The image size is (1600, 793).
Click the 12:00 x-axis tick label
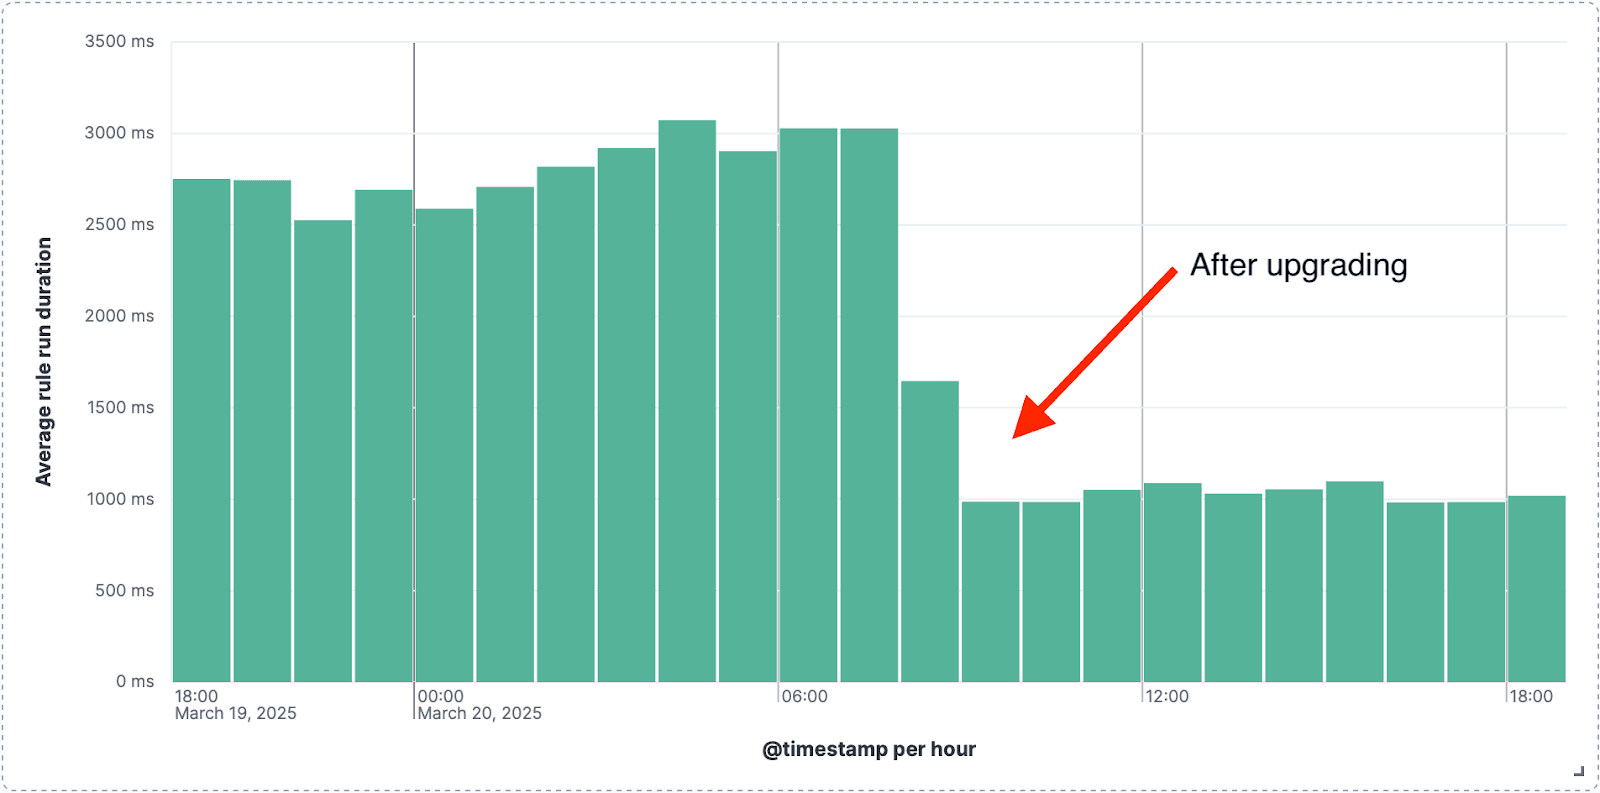click(1167, 696)
